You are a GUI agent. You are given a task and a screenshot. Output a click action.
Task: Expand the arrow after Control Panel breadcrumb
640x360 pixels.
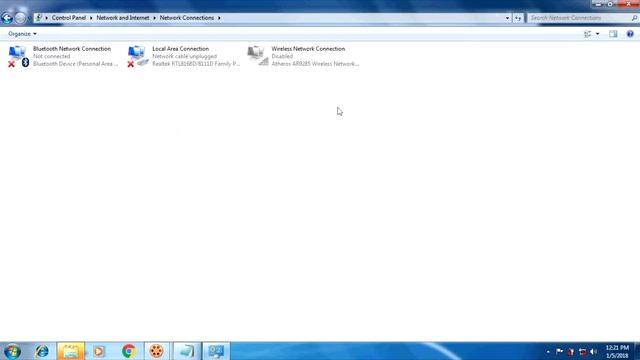coord(91,18)
